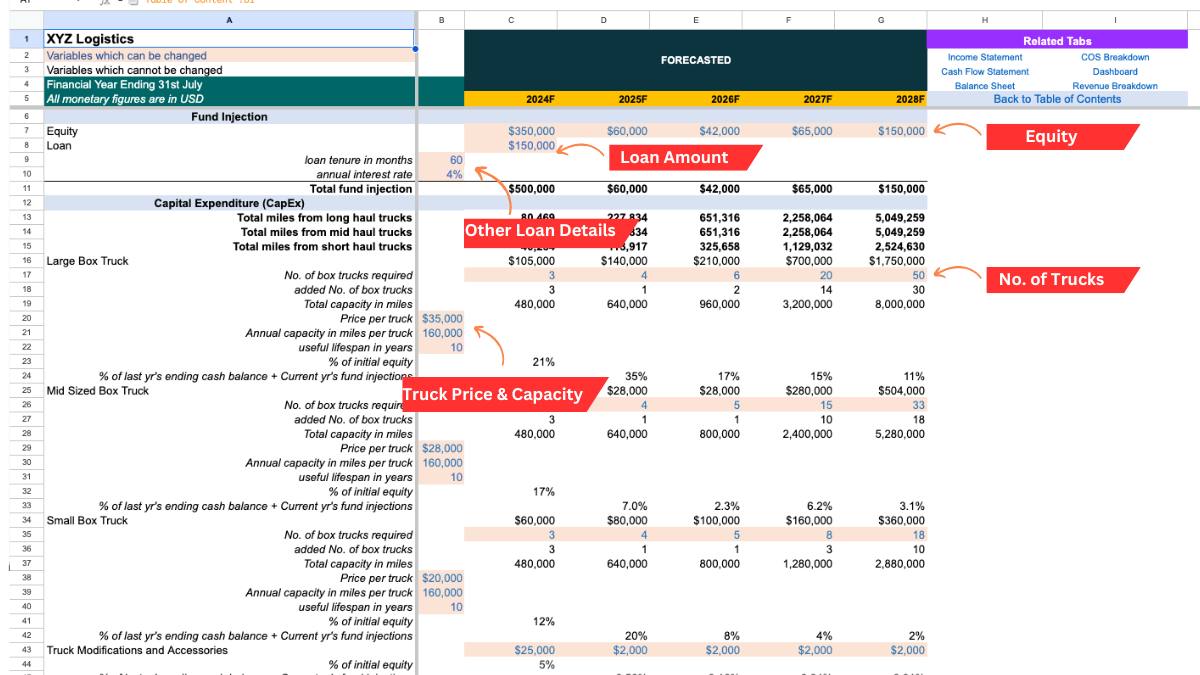Select the 2024F loan amount $150,000
1200x675 pixels.
[x=511, y=146]
